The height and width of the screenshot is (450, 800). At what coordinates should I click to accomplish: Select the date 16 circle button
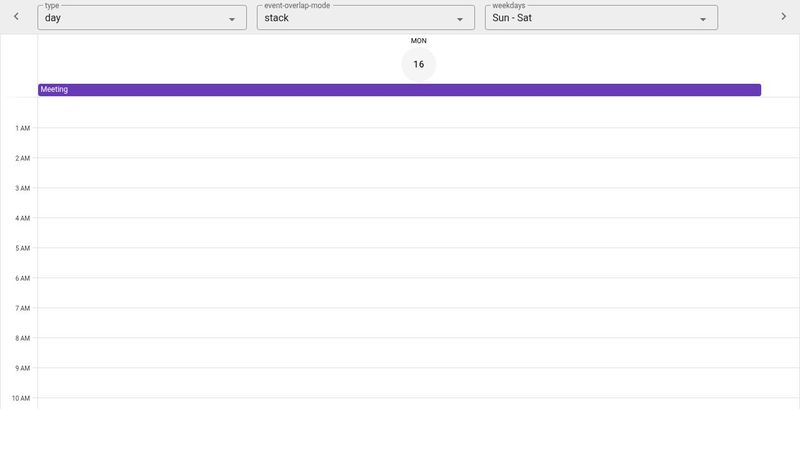pos(418,64)
